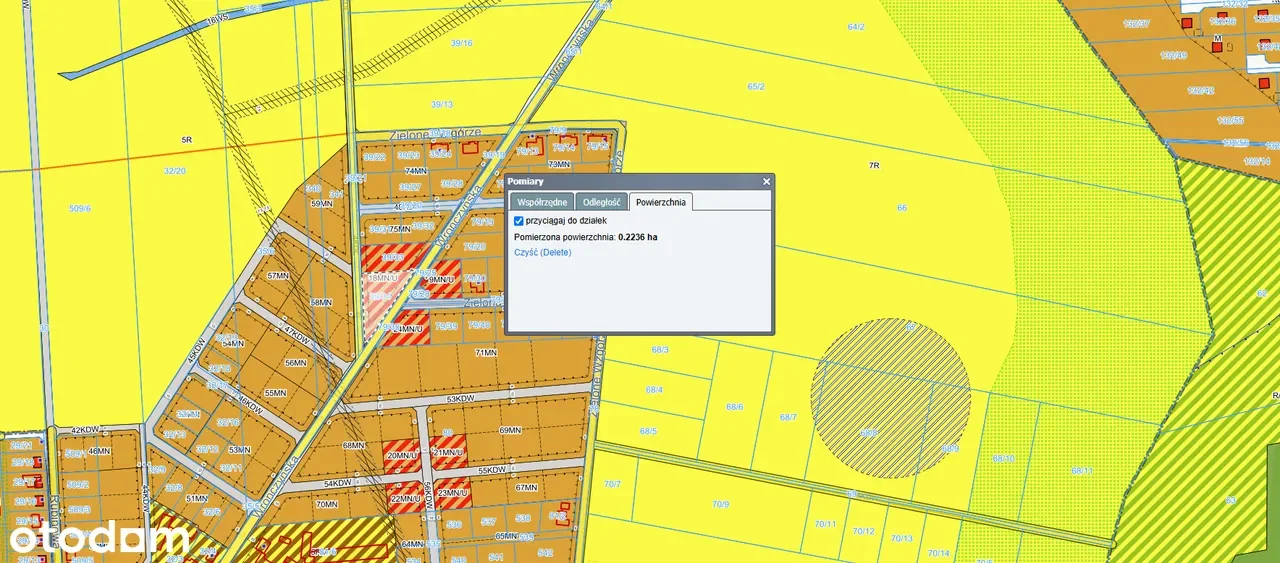1280x563 pixels.
Task: Click the 23MN/U red-striped plot
Action: (x=452, y=492)
